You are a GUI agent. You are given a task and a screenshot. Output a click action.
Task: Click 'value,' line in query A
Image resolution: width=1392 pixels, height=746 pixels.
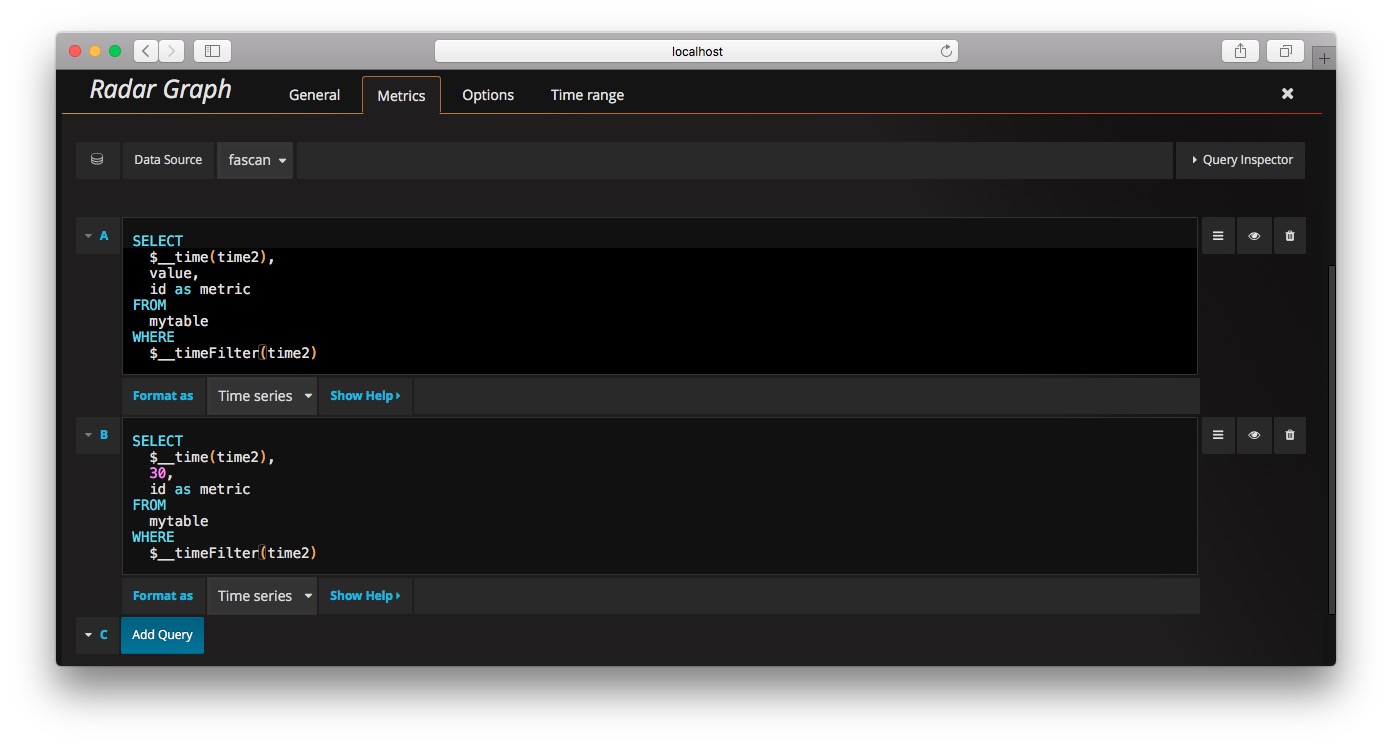coord(175,273)
